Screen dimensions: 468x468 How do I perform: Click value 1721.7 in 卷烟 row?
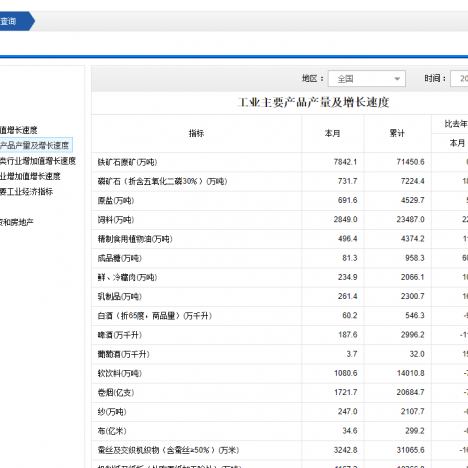[x=345, y=393]
